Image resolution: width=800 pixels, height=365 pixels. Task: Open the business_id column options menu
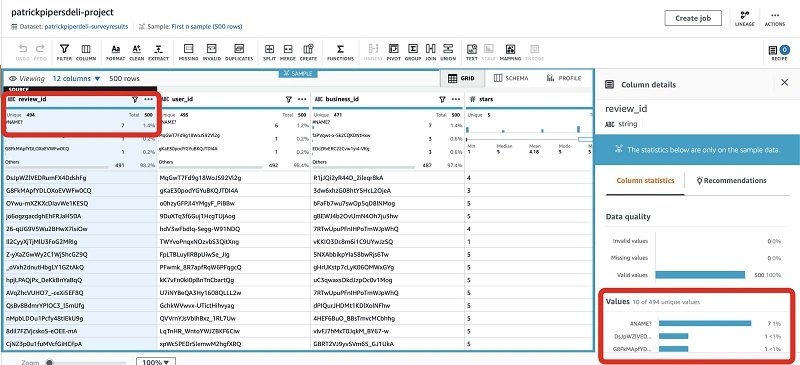456,100
